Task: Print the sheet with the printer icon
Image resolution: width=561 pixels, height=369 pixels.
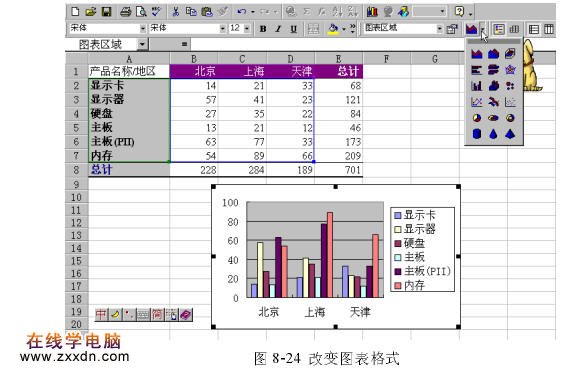Action: [126, 12]
